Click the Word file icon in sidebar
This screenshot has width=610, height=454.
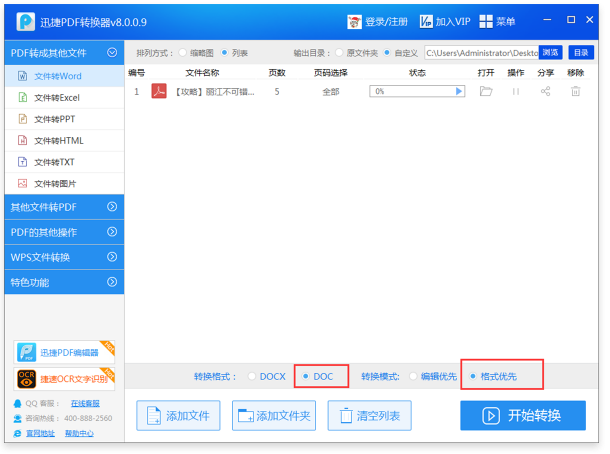tap(23, 76)
